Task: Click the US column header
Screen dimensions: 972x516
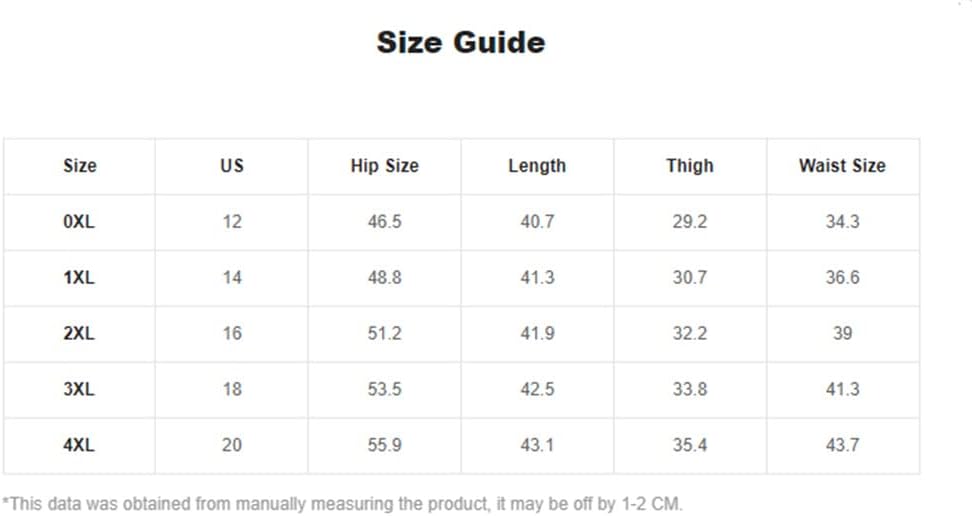Action: (x=232, y=166)
